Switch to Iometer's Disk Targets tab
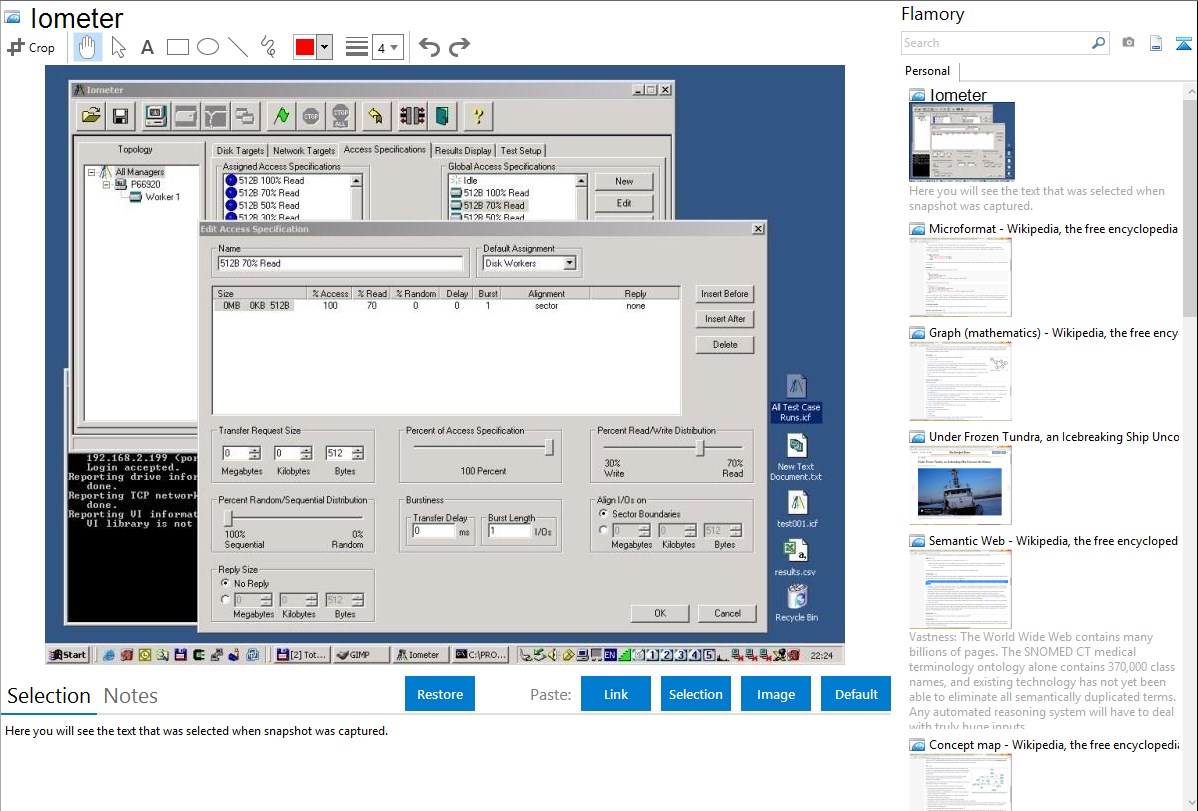This screenshot has height=811, width=1198. click(x=240, y=151)
